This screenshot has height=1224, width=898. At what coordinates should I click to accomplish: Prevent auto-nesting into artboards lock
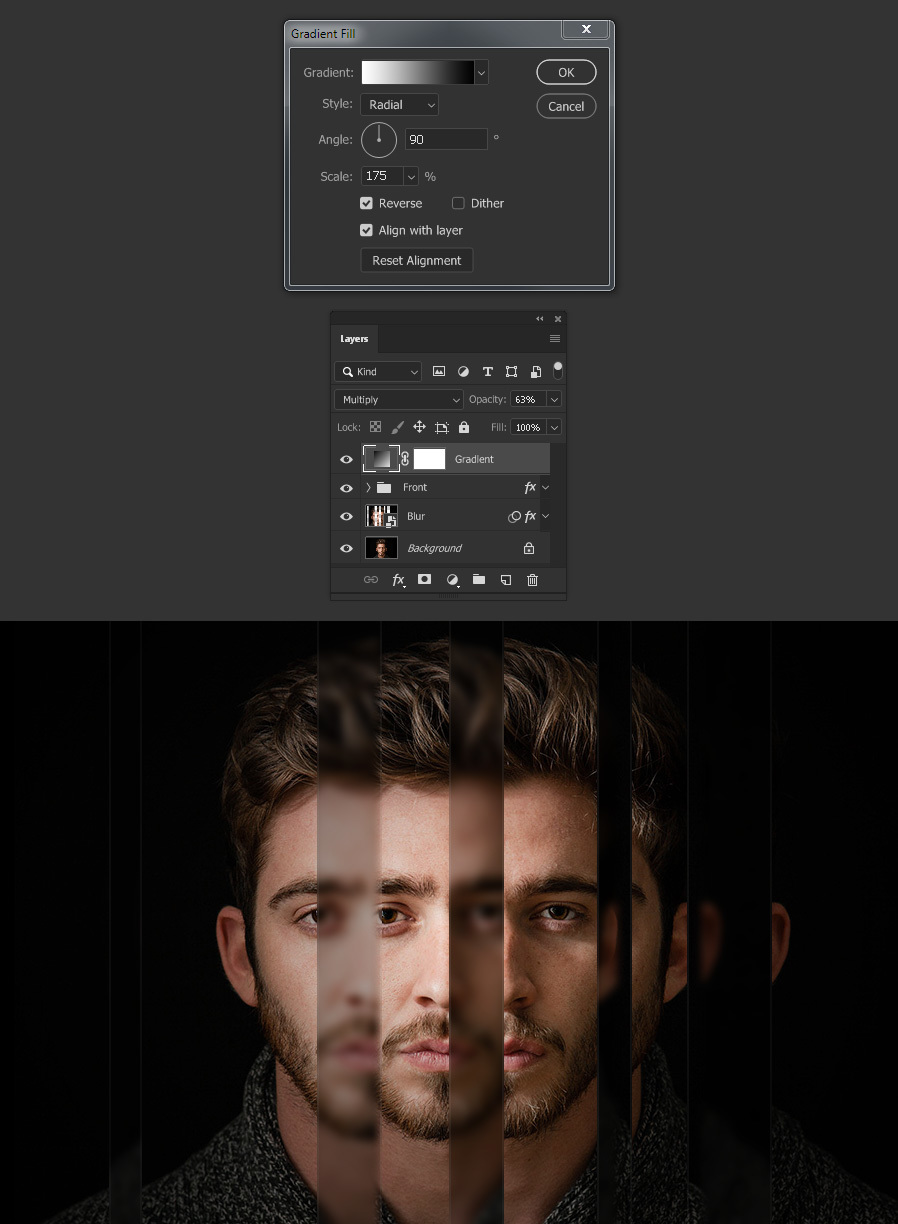tap(441, 427)
